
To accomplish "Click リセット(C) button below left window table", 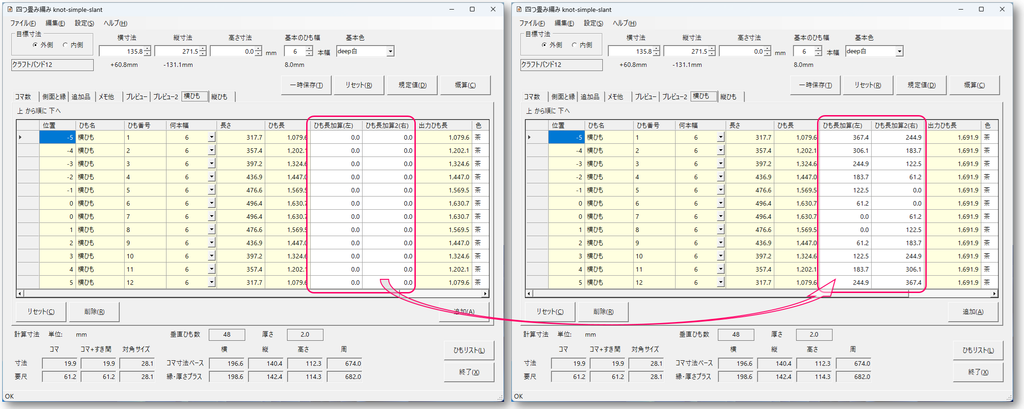I will point(40,312).
